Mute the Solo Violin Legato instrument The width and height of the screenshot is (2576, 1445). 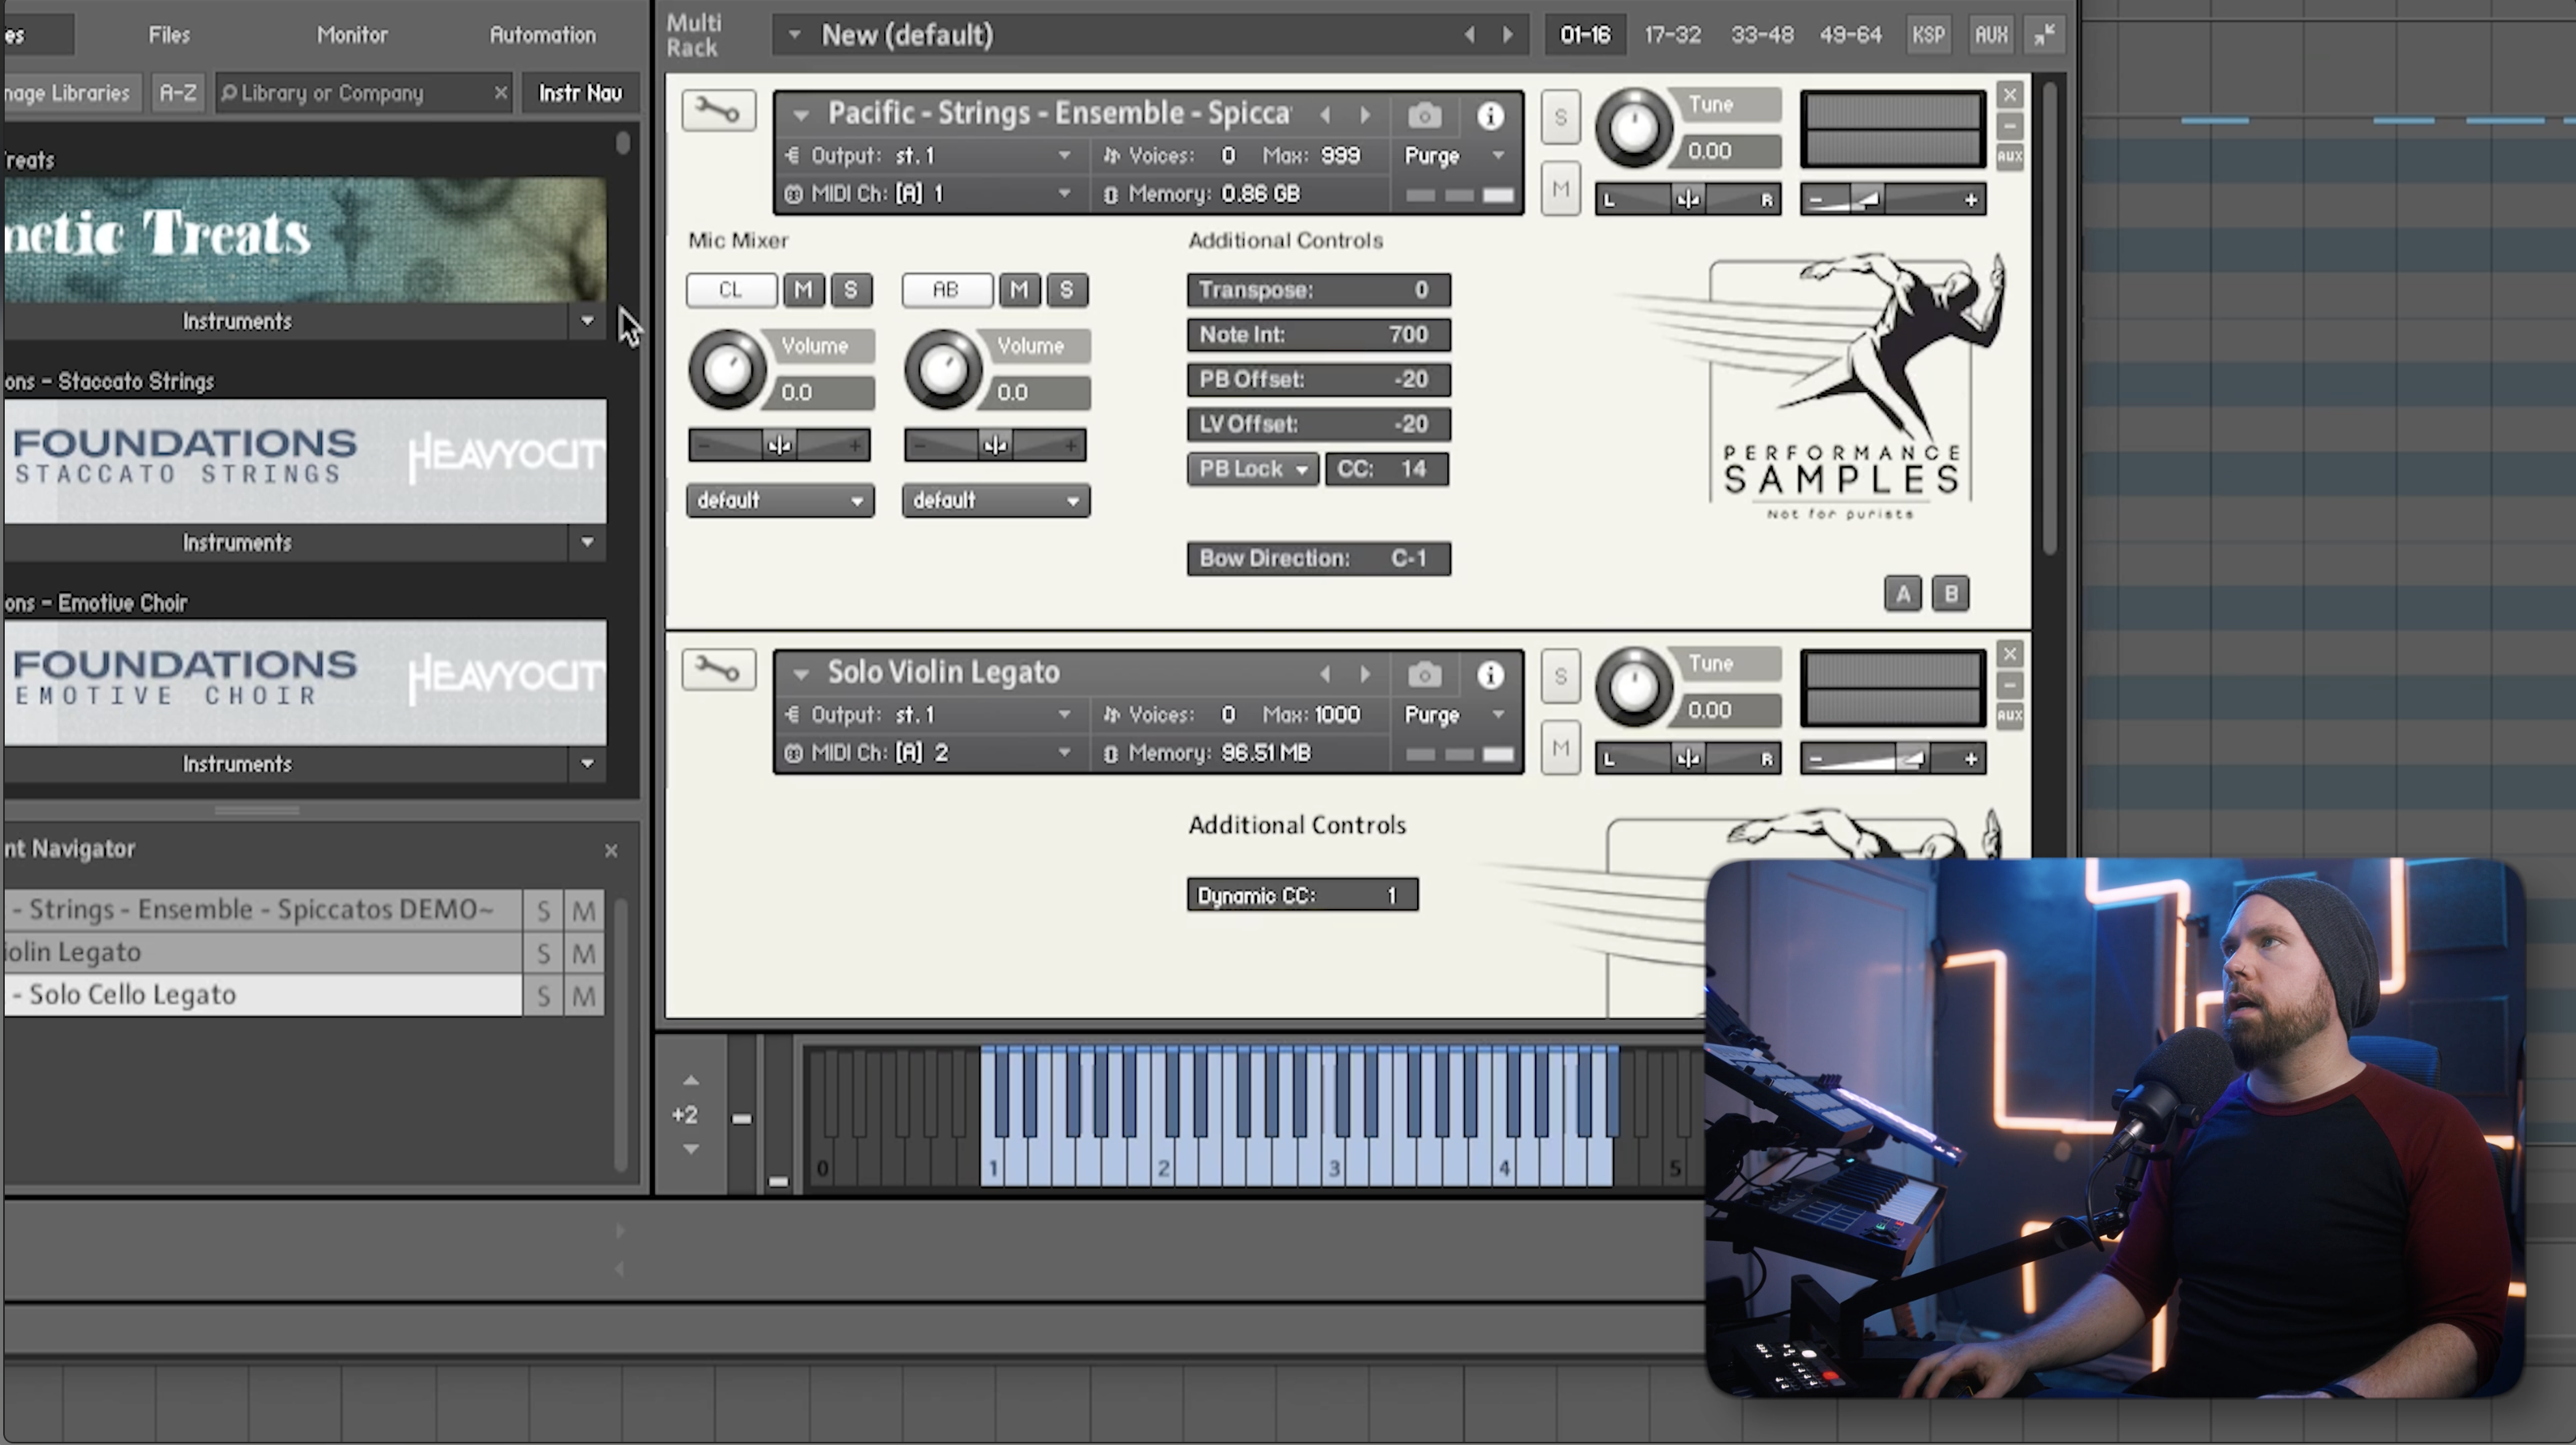[1560, 748]
